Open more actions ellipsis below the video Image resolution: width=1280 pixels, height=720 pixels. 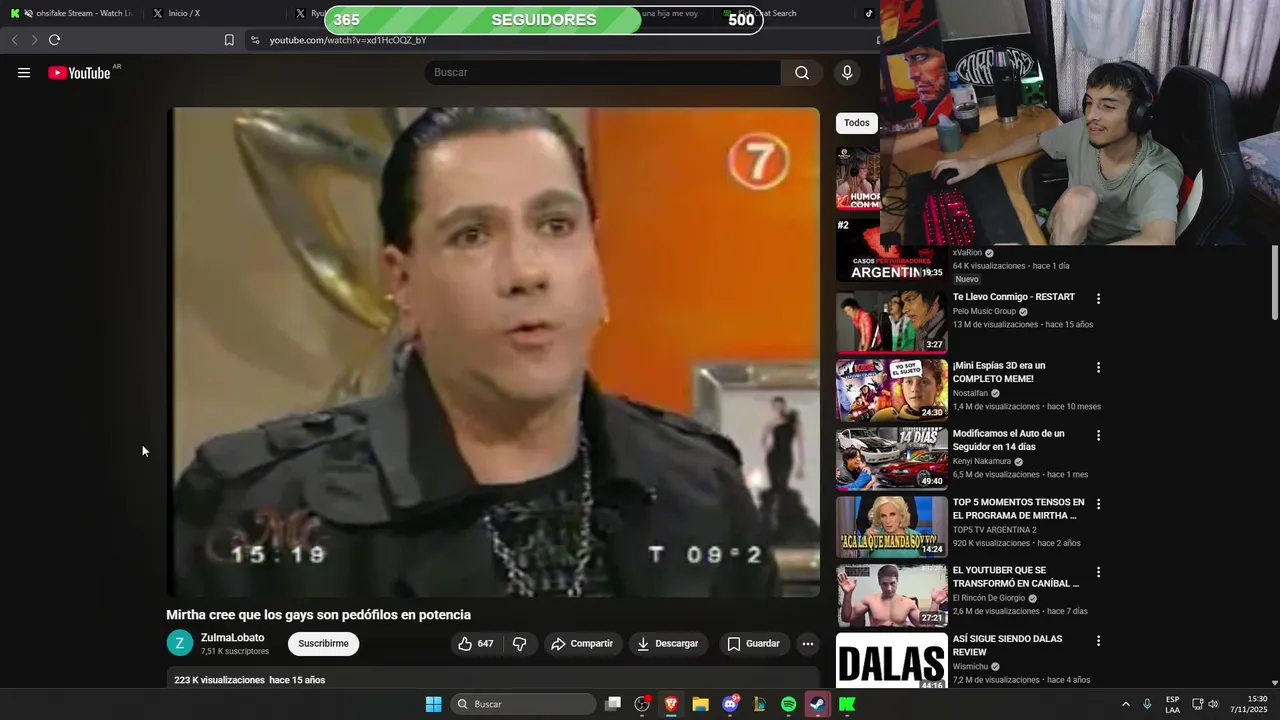tap(808, 644)
